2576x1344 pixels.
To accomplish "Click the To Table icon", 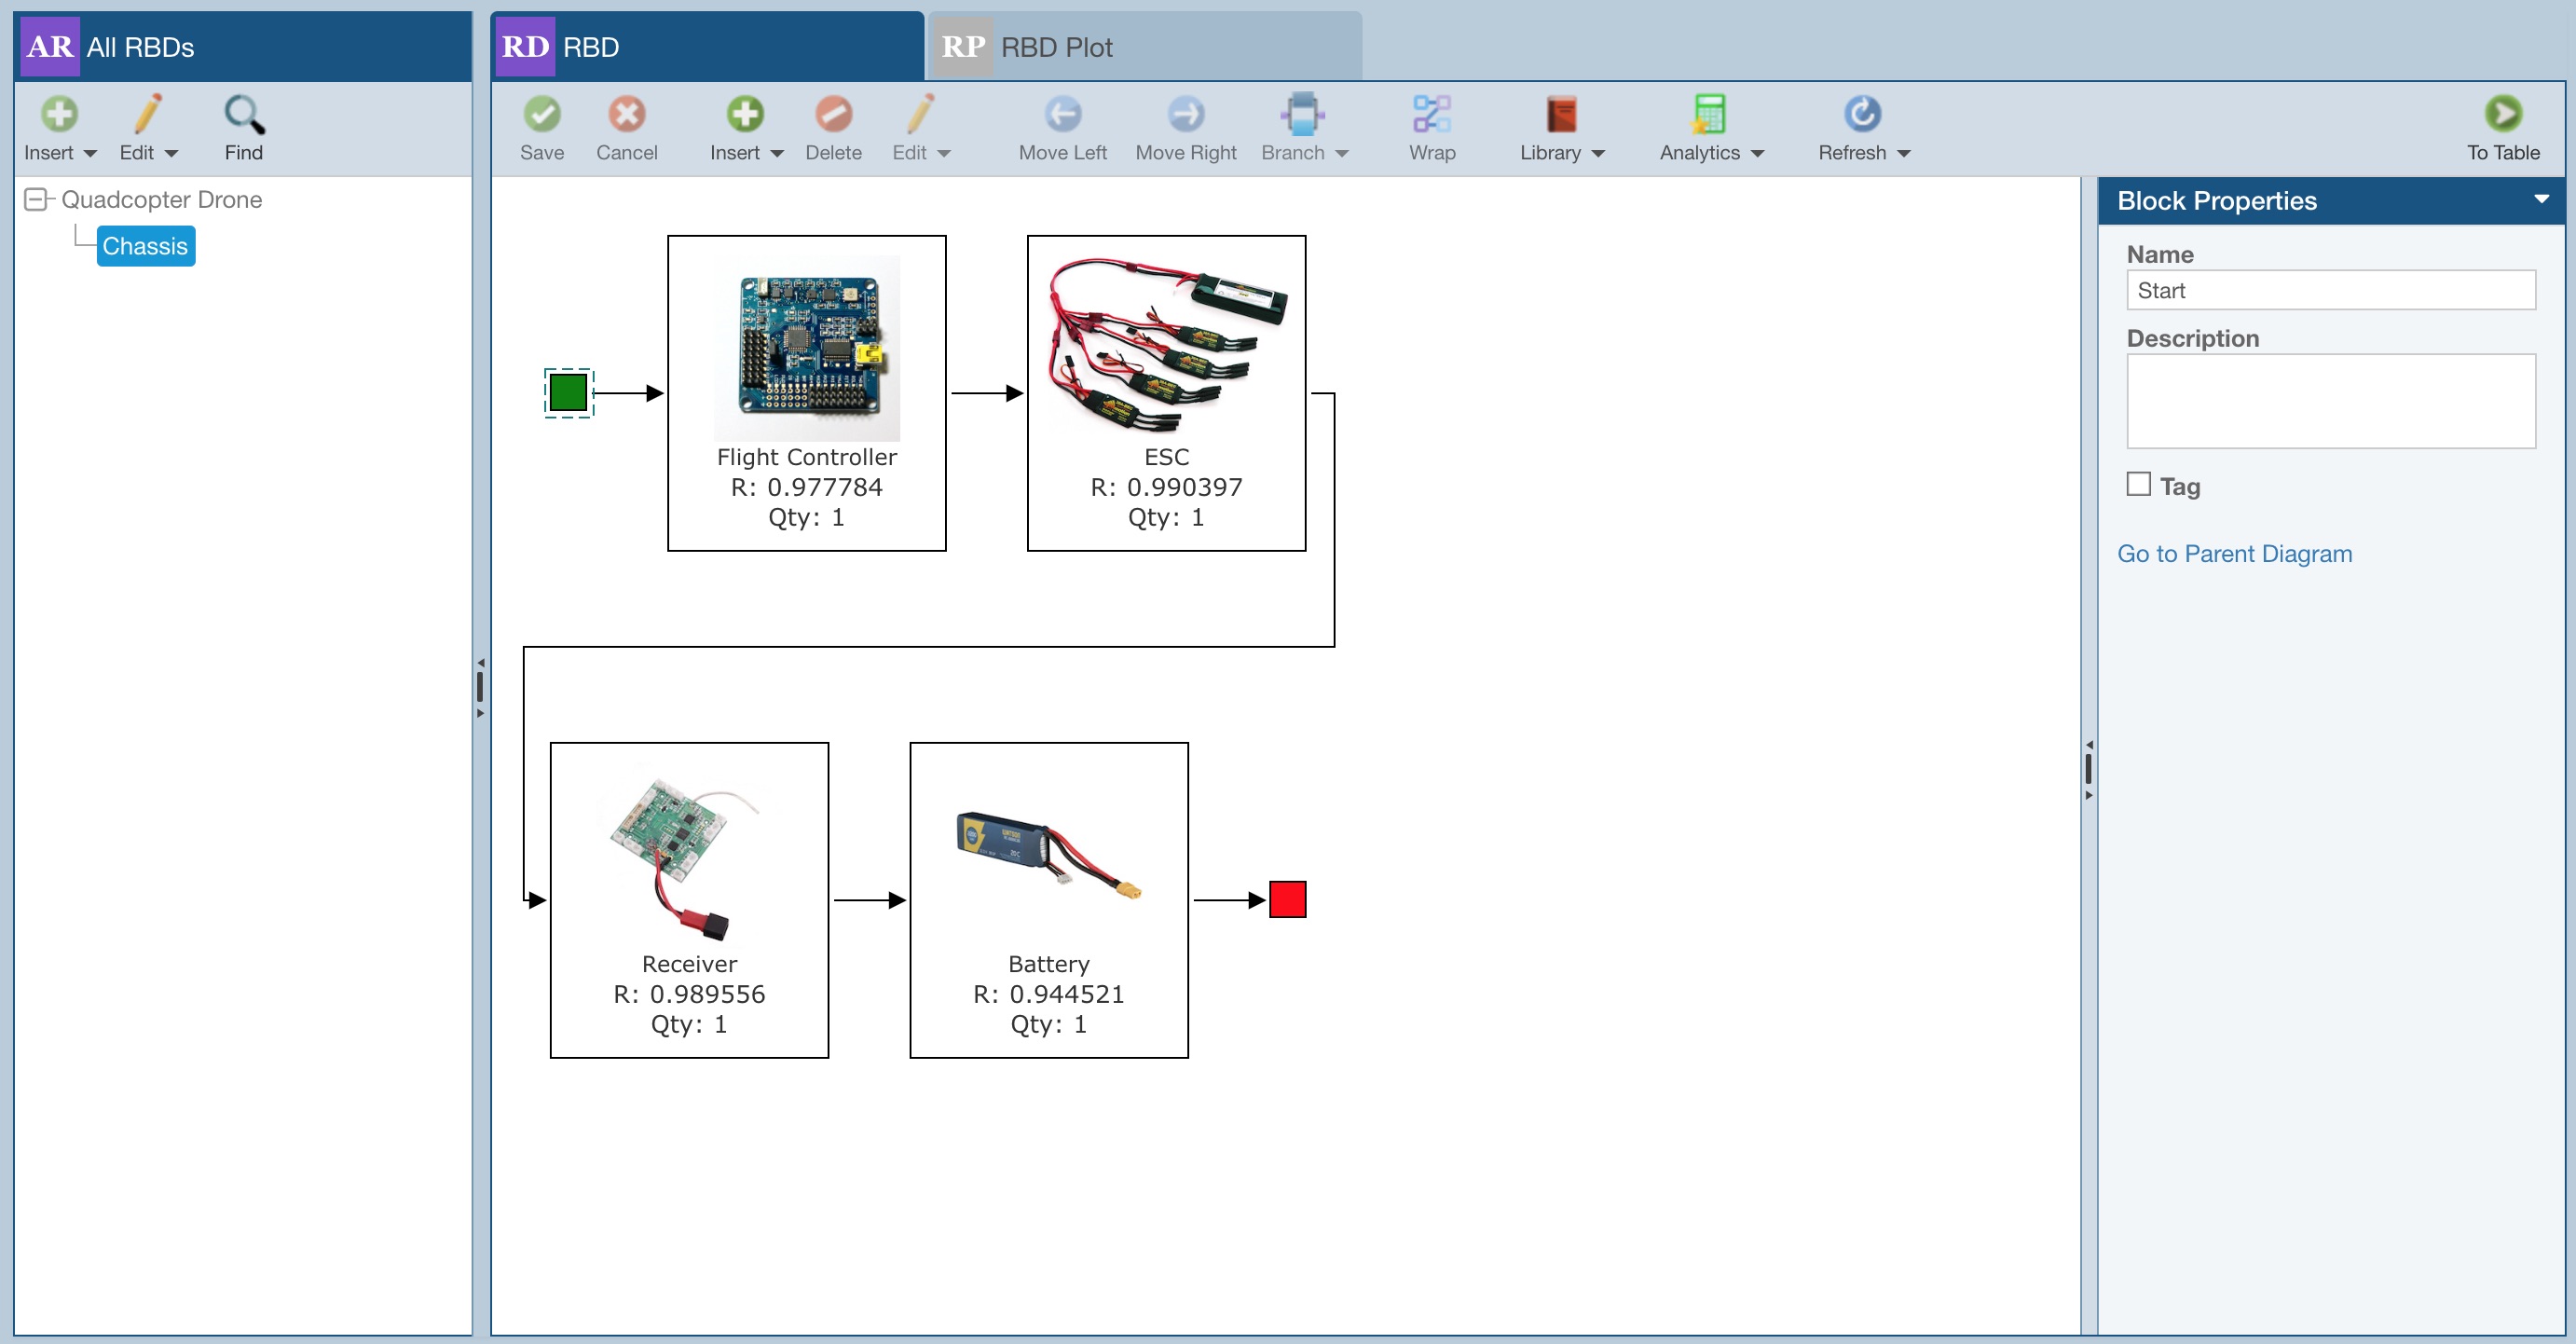I will point(2502,114).
